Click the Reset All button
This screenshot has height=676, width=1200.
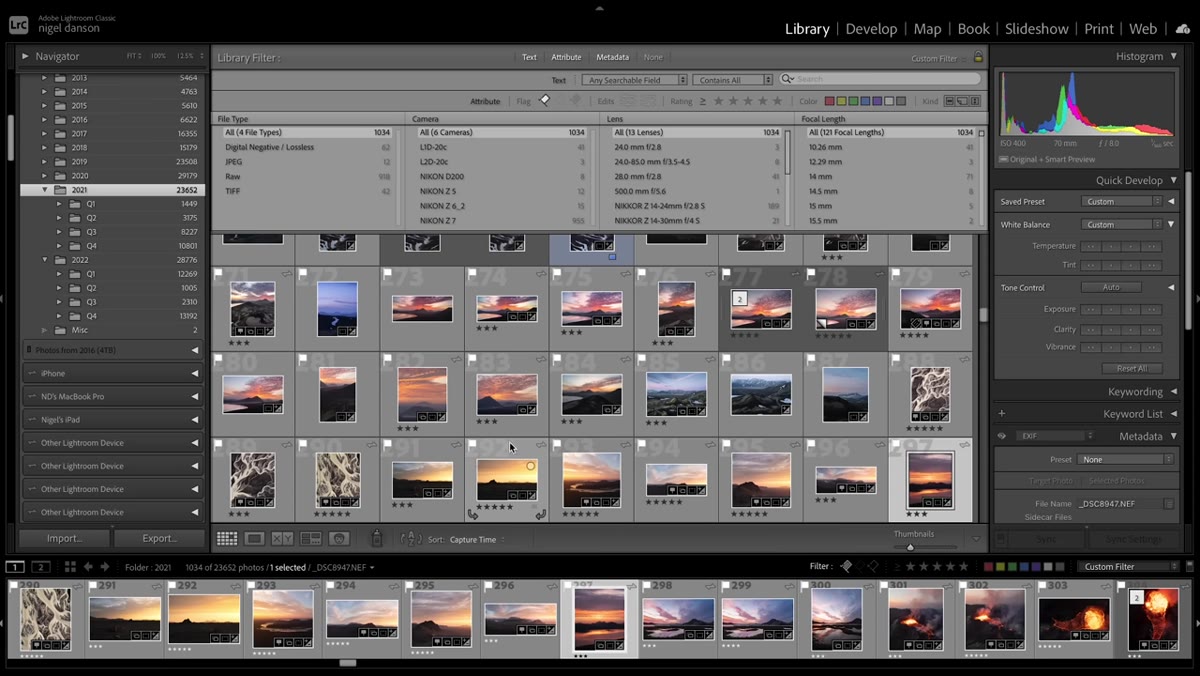pos(1131,369)
